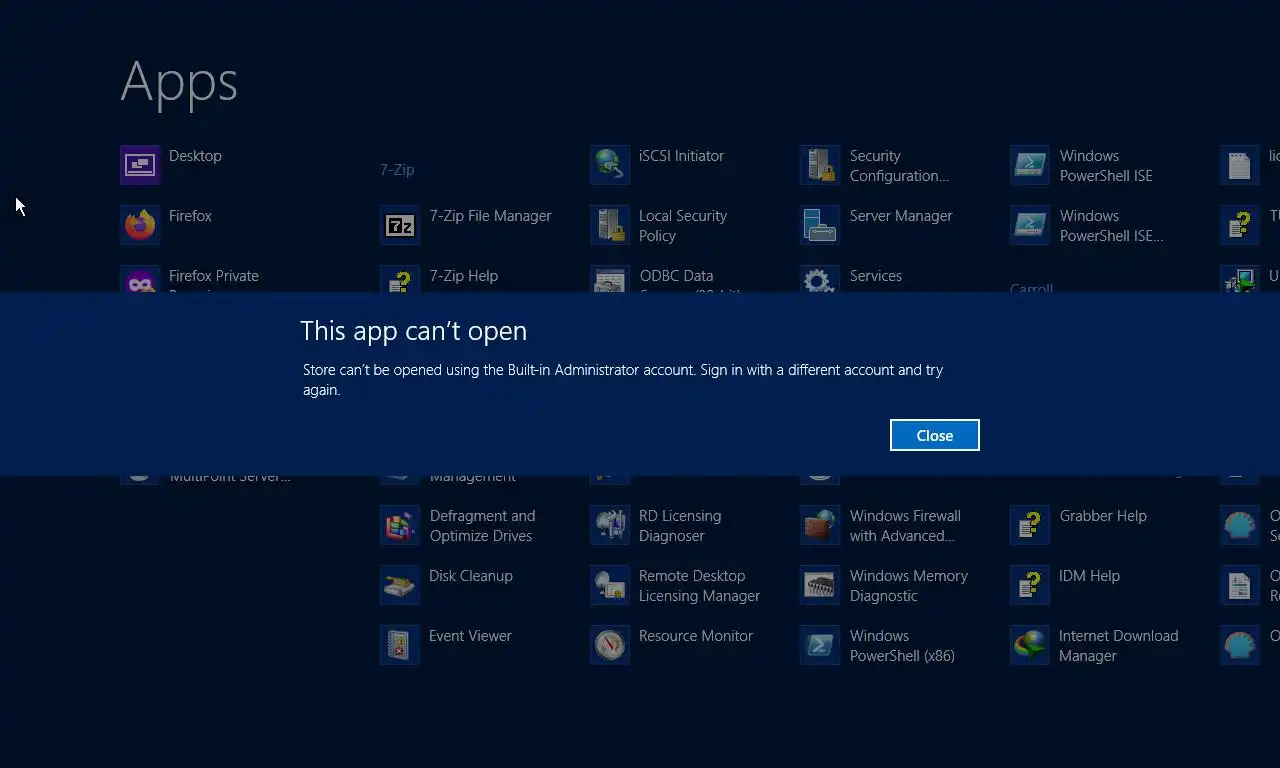Viewport: 1280px width, 768px height.
Task: Open the Defragment and Optimize Drives icon
Action: coord(400,525)
